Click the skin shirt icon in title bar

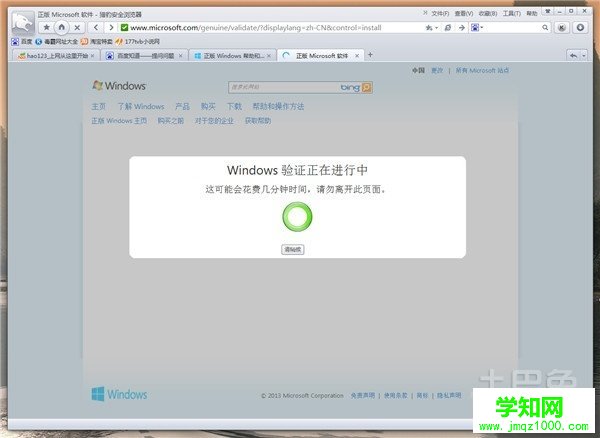click(x=548, y=11)
